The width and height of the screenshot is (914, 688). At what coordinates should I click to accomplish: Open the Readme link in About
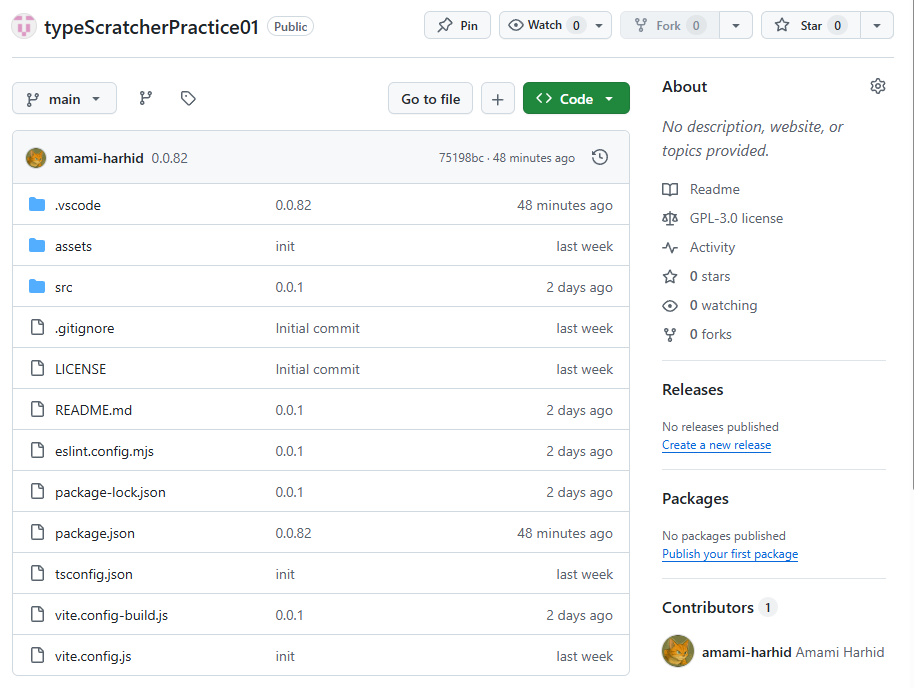coord(714,189)
